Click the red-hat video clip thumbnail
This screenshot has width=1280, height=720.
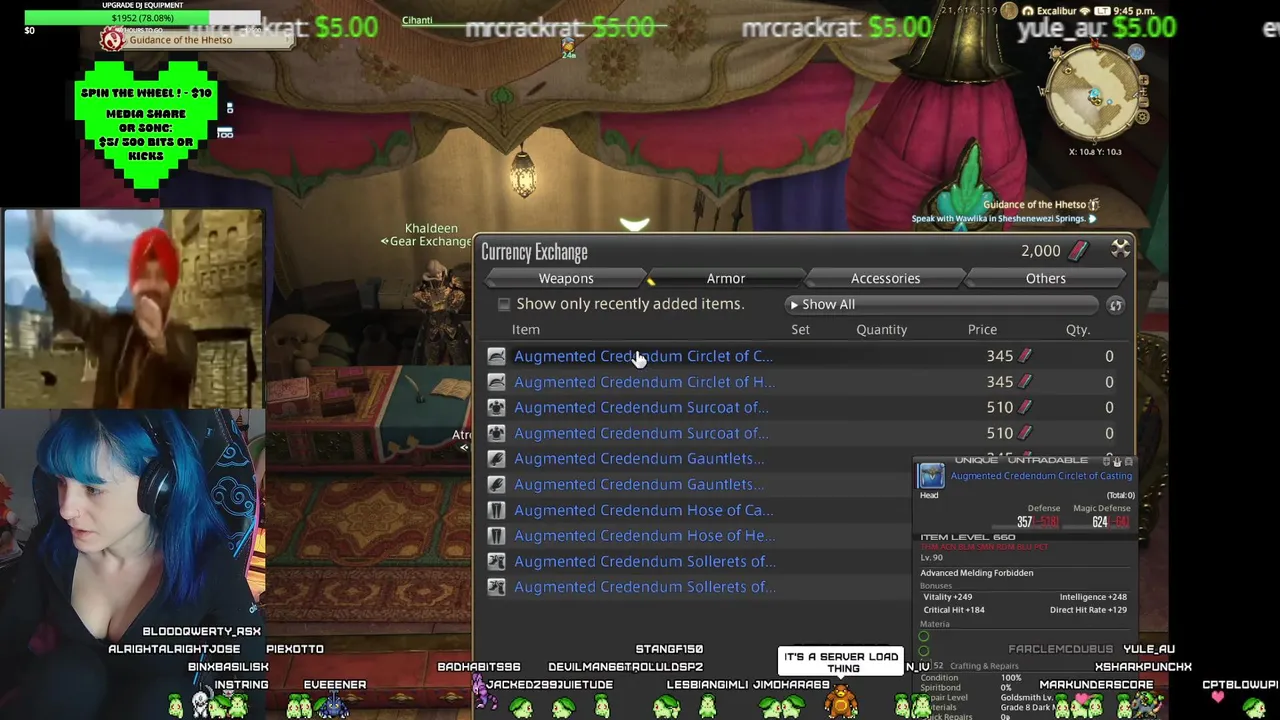tap(132, 309)
